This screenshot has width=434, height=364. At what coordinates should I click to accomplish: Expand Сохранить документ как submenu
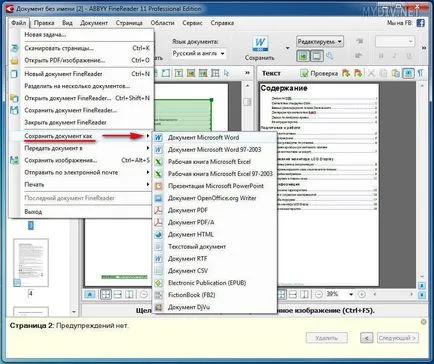pyautogui.click(x=81, y=136)
